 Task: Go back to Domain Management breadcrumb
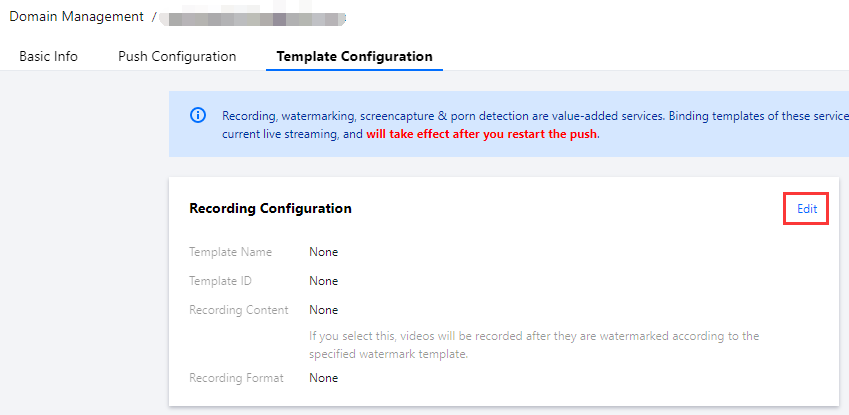[76, 17]
